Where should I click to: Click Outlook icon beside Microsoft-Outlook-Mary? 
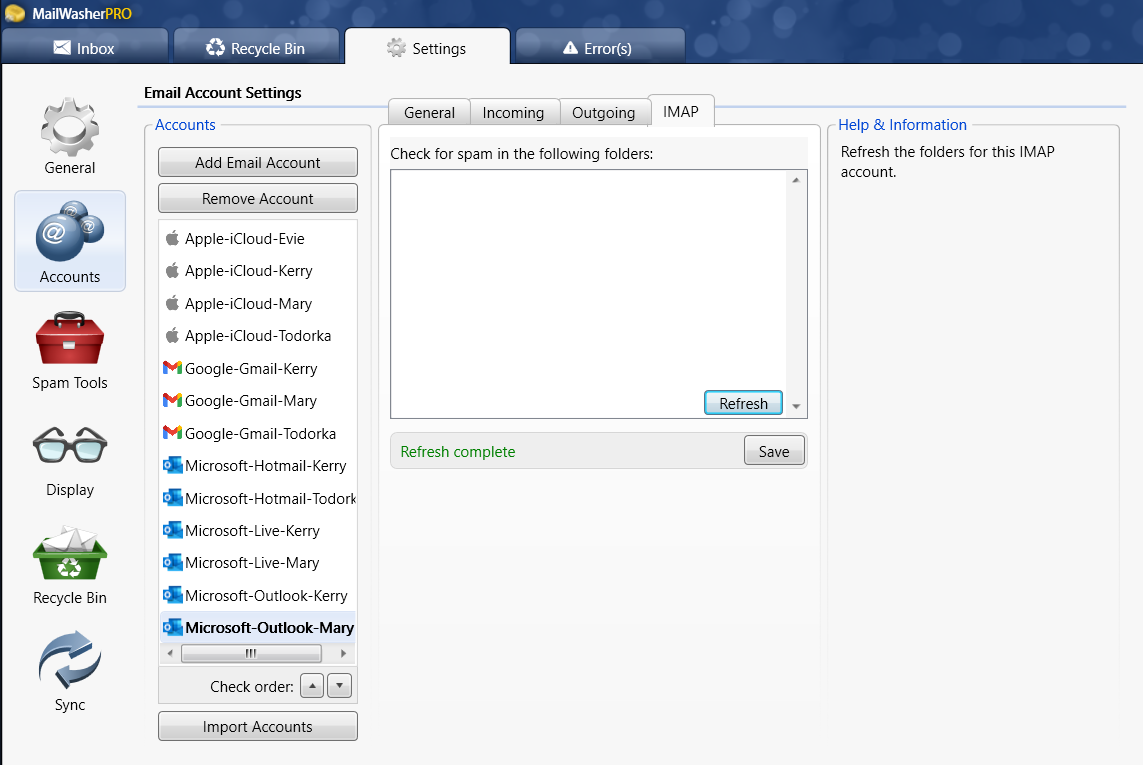(172, 626)
